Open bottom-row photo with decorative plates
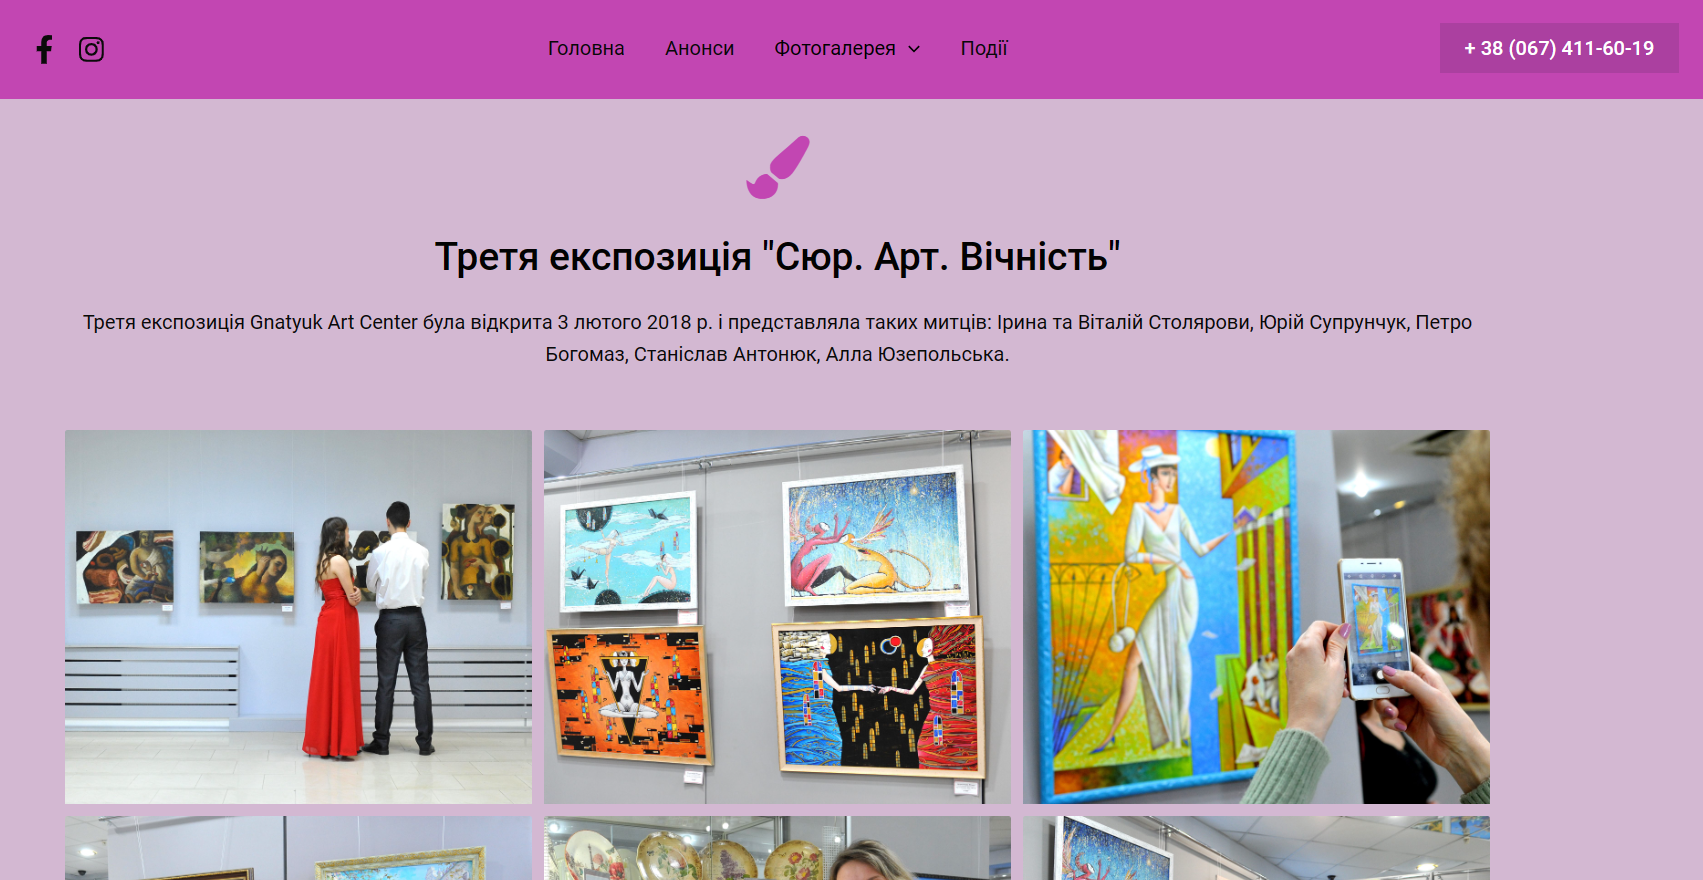The image size is (1703, 880). pyautogui.click(x=777, y=848)
